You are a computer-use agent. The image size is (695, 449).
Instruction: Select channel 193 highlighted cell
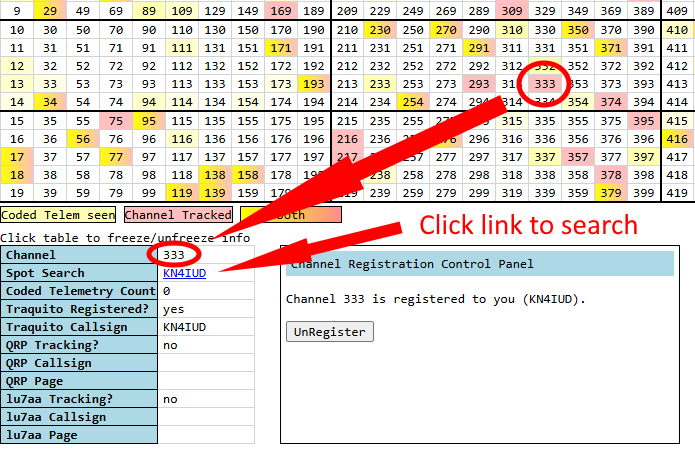pyautogui.click(x=314, y=83)
